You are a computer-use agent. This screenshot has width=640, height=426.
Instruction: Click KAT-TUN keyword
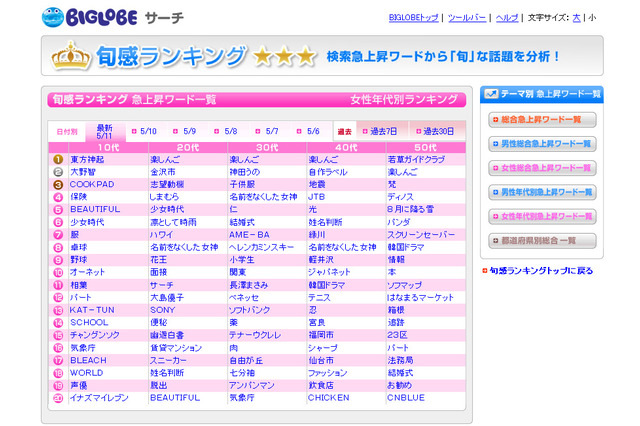[92, 310]
